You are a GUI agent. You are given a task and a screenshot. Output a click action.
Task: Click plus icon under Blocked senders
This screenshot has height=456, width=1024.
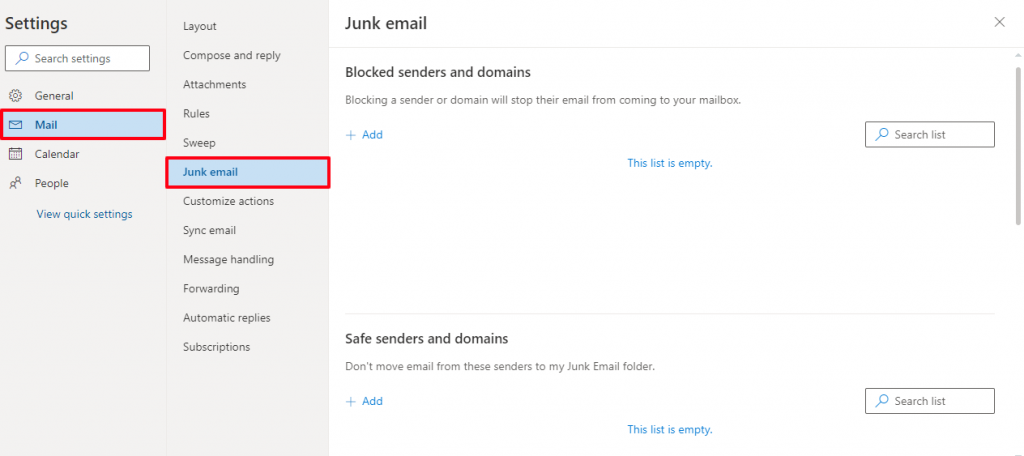pos(351,135)
